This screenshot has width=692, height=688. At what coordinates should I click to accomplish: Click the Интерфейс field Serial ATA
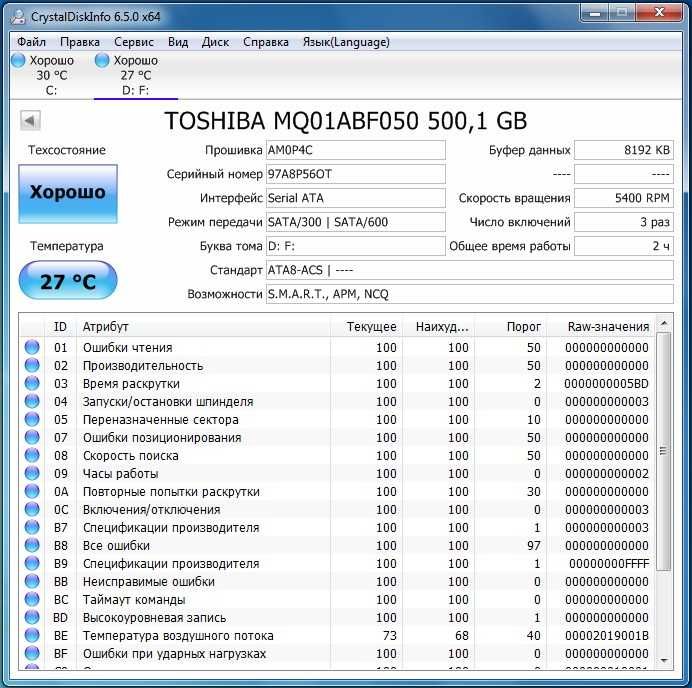pos(356,198)
